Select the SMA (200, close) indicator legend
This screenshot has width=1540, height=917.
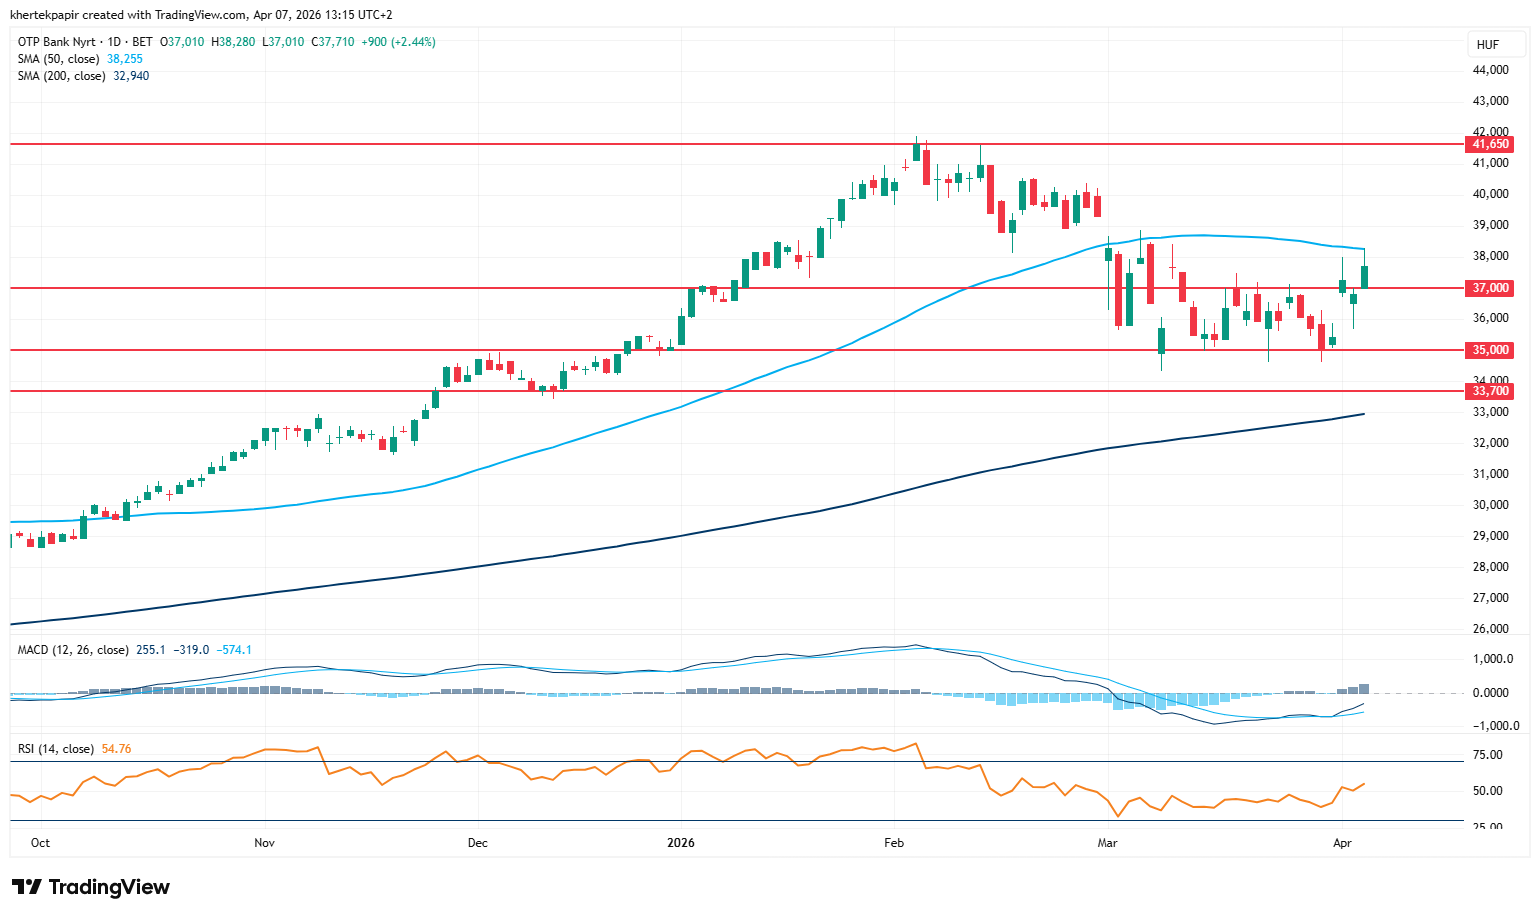point(61,76)
